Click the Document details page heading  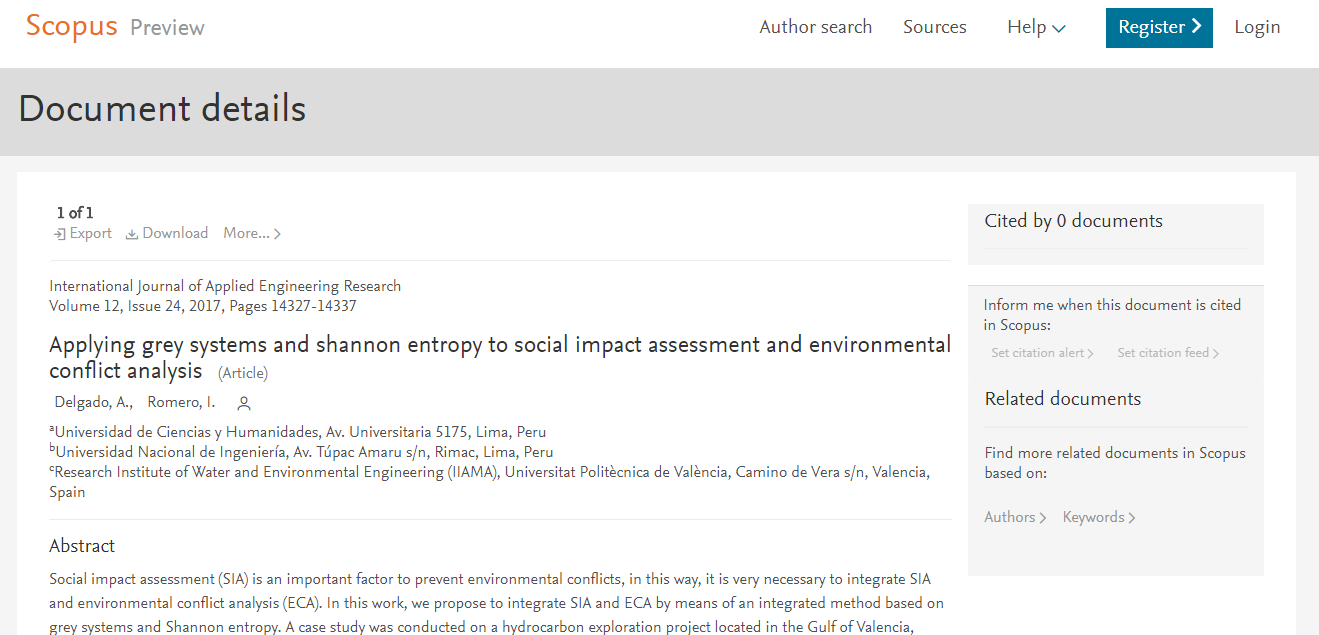(162, 109)
